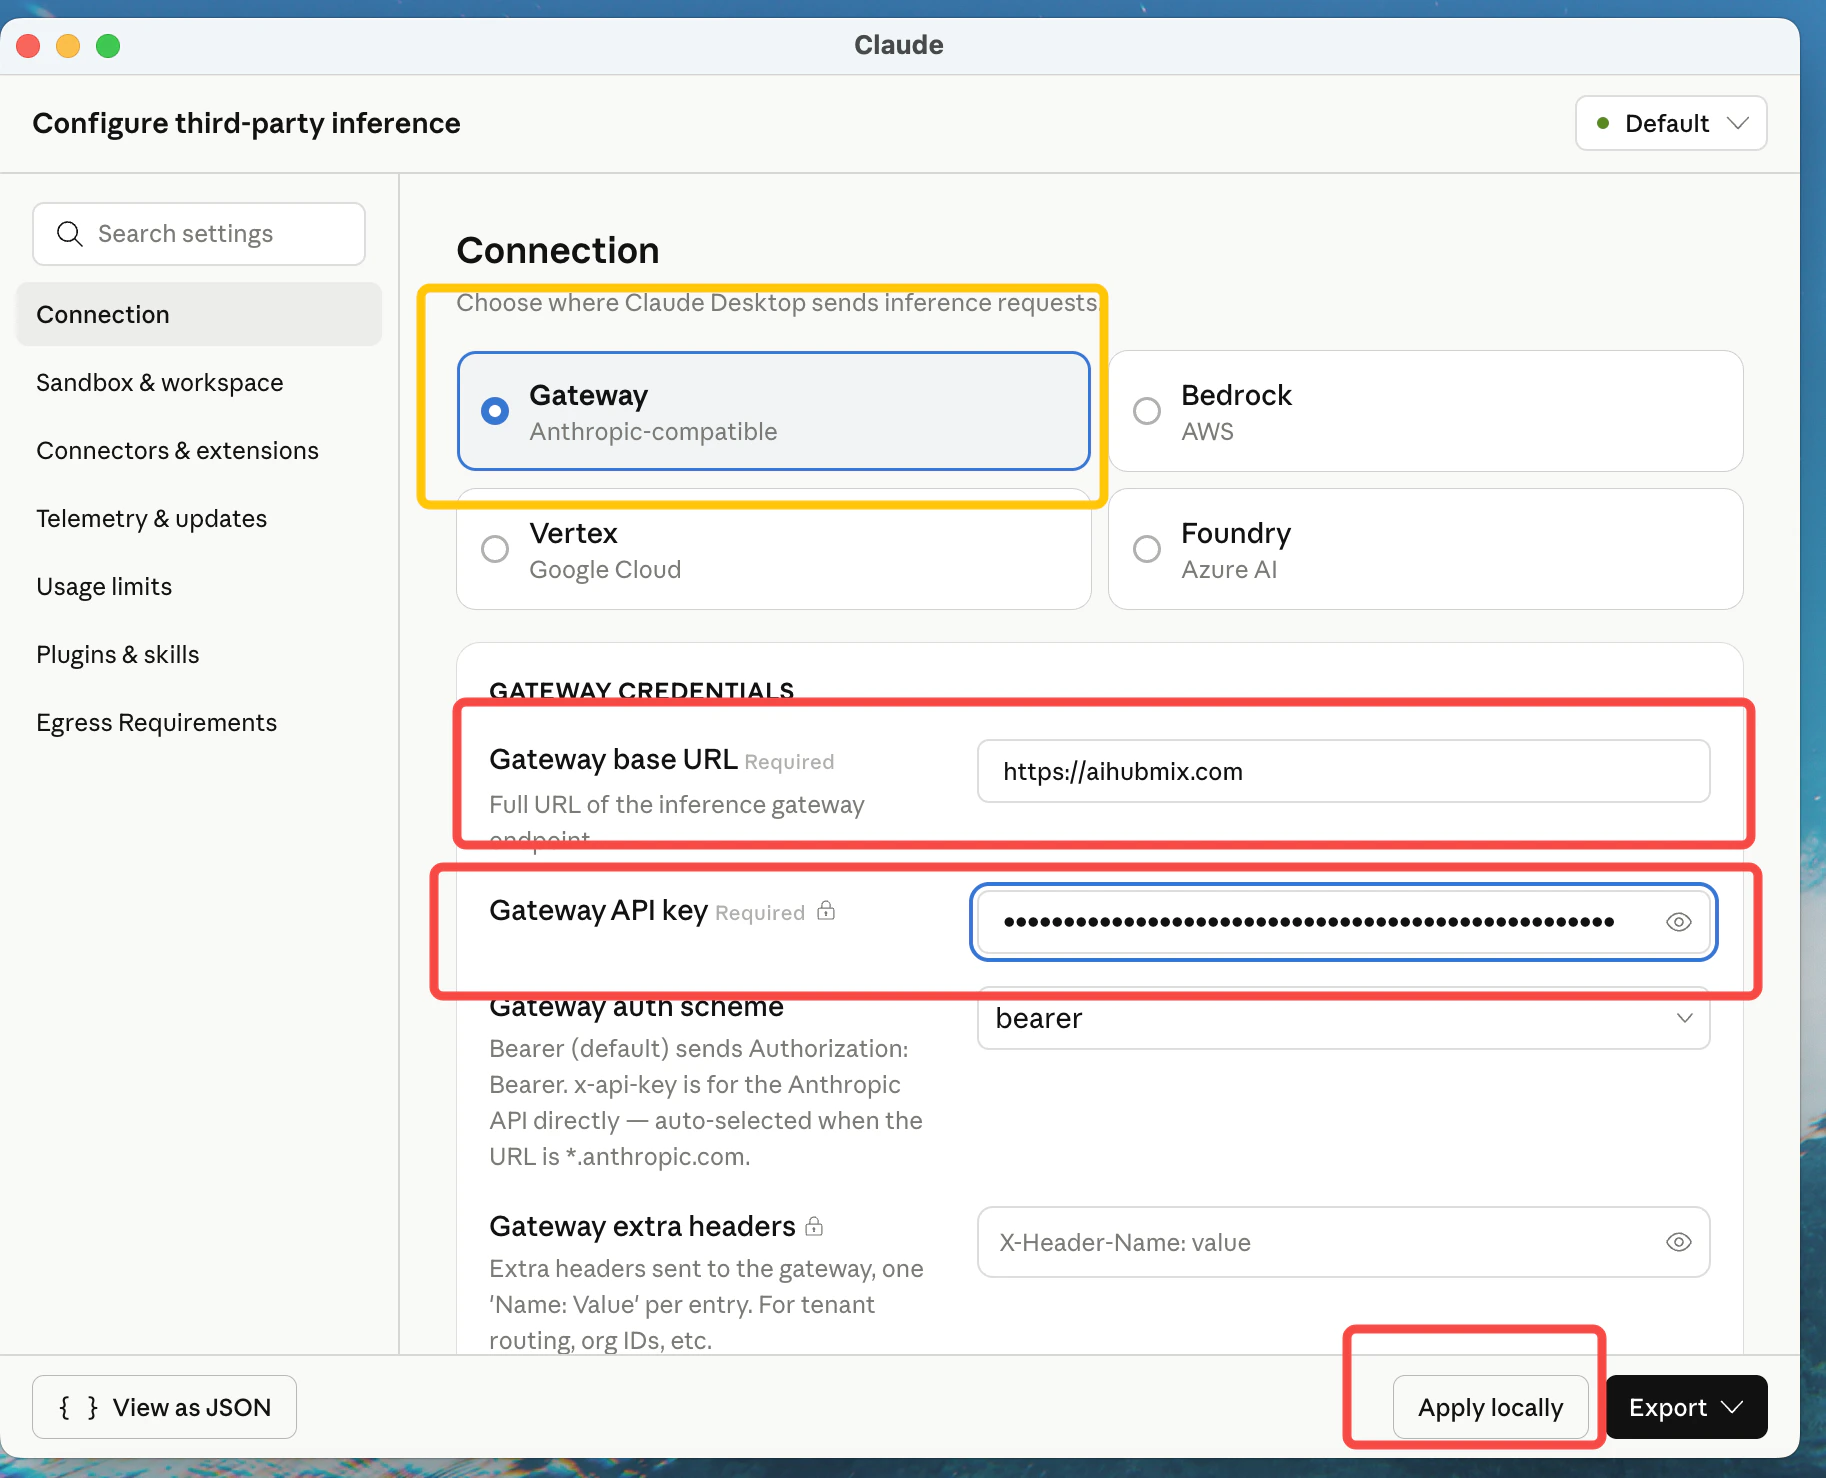
Task: Navigate to Plugins & skills
Action: pyautogui.click(x=199, y=654)
